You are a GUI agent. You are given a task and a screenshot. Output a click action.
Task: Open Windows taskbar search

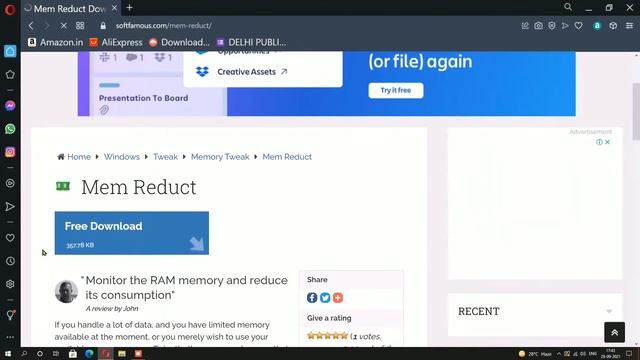click(x=24, y=353)
